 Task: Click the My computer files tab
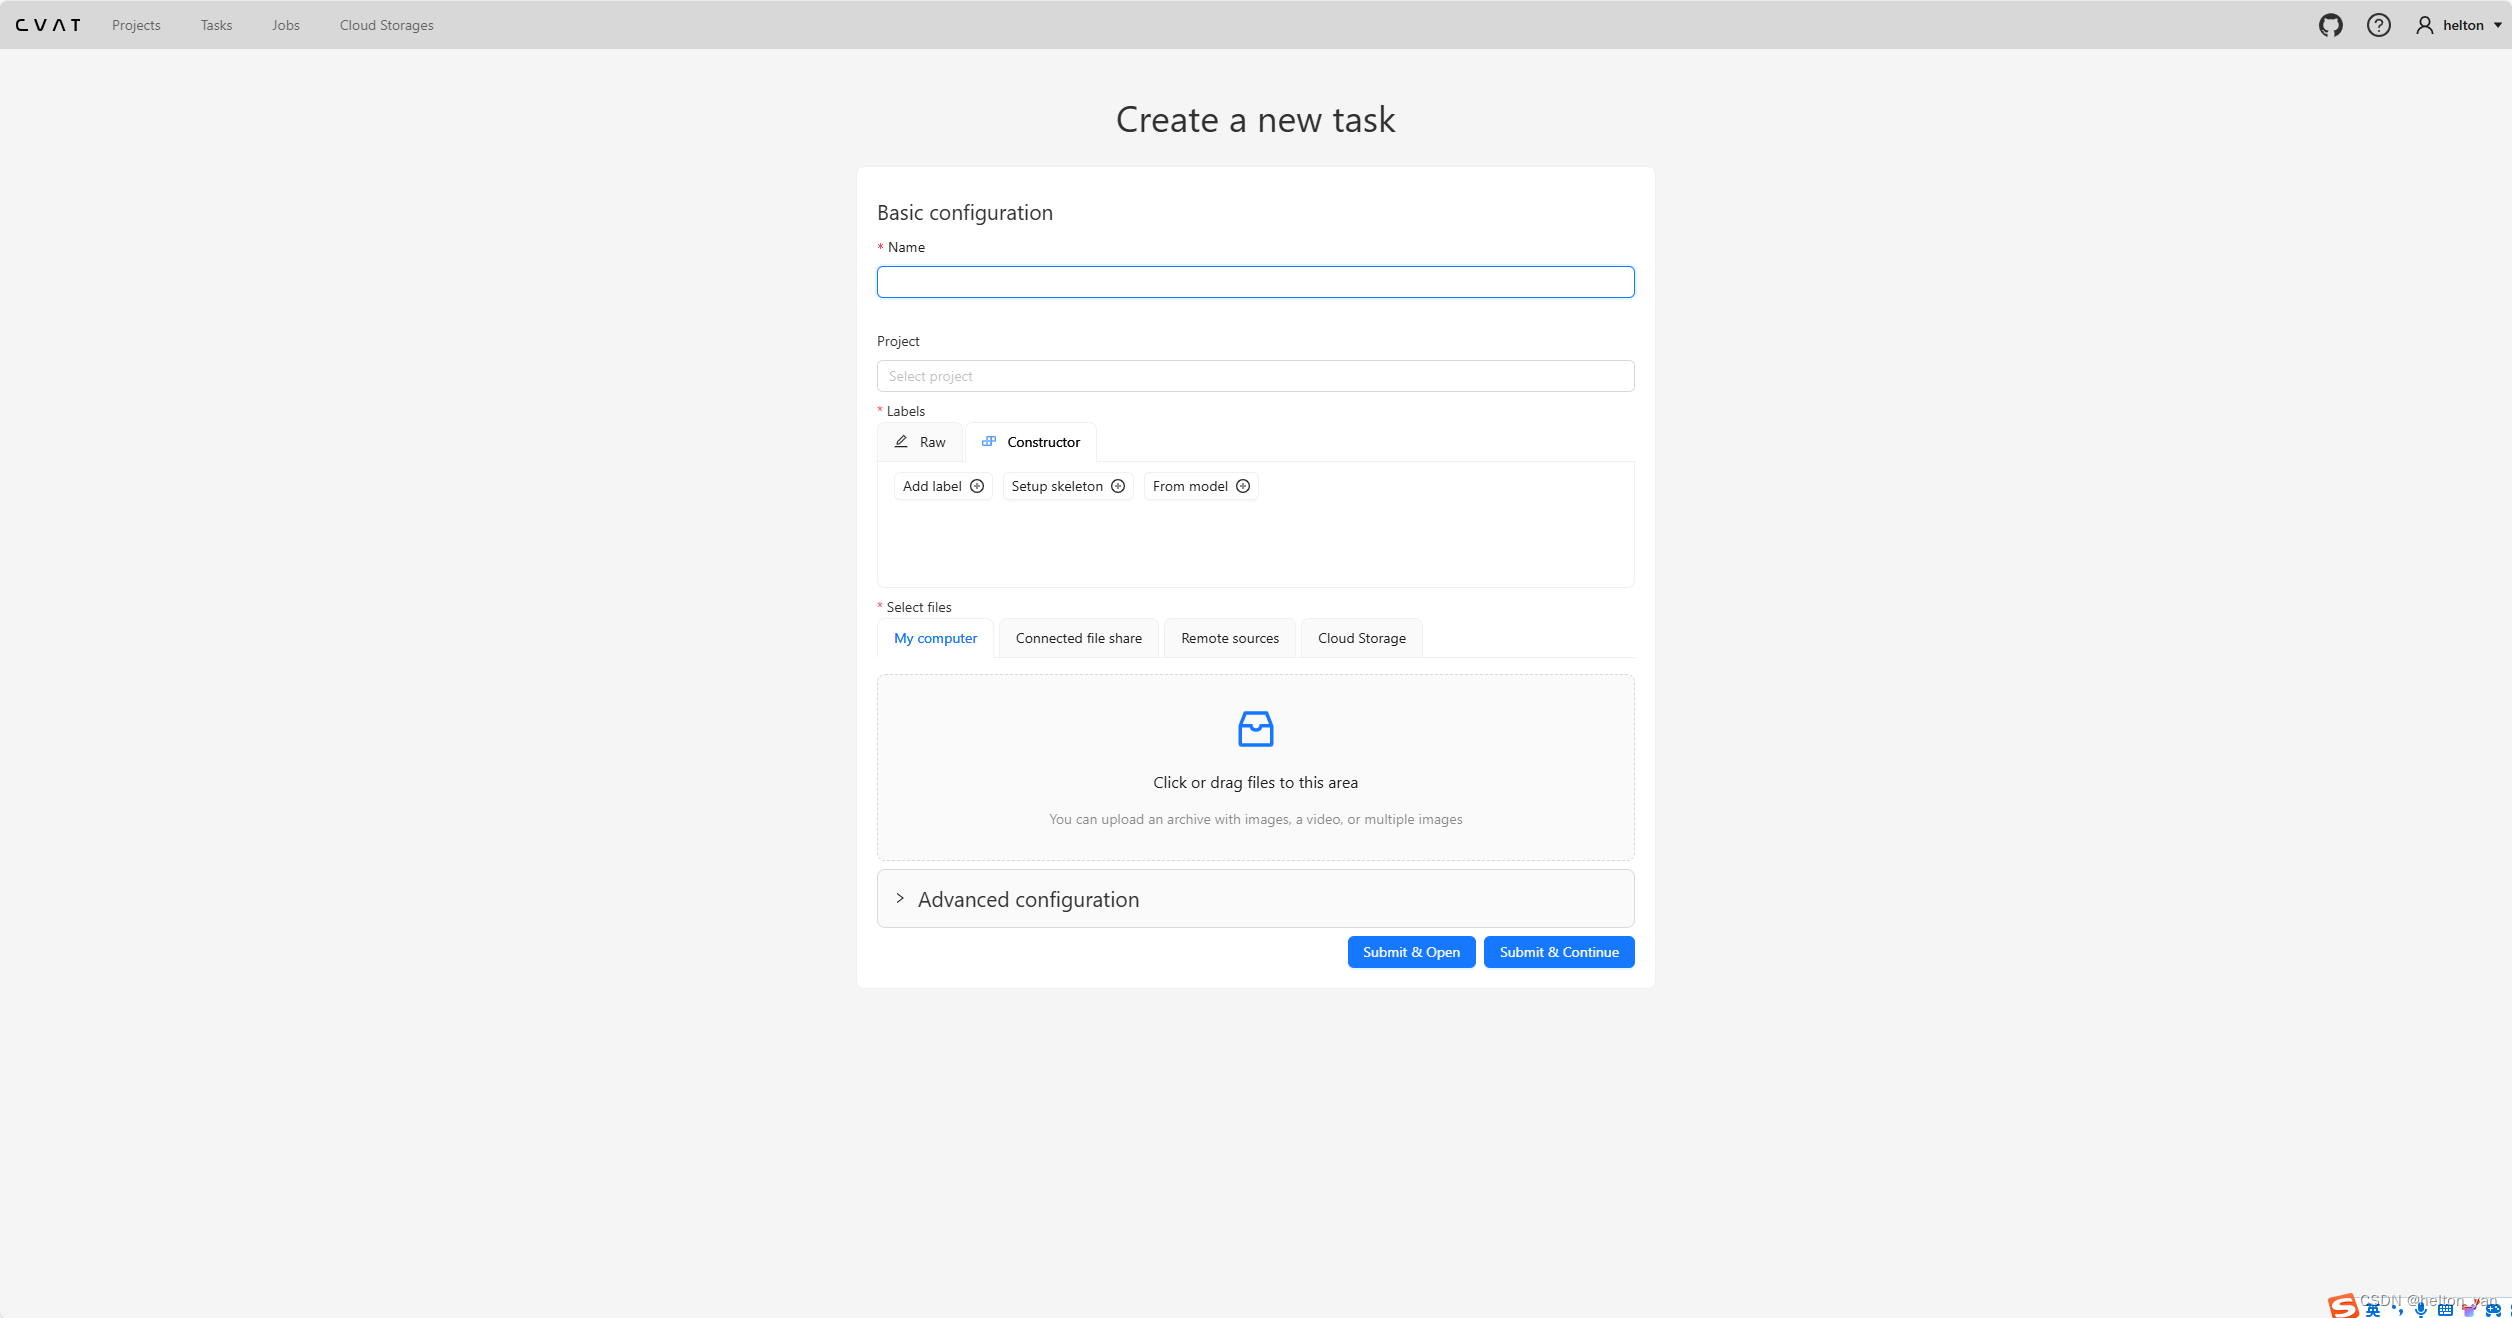click(x=934, y=637)
